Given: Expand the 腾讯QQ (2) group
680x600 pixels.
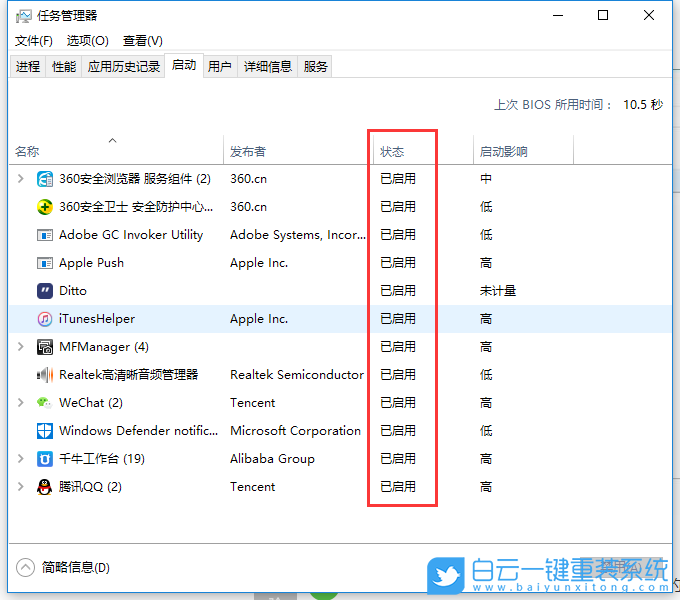Looking at the screenshot, I should (20, 487).
